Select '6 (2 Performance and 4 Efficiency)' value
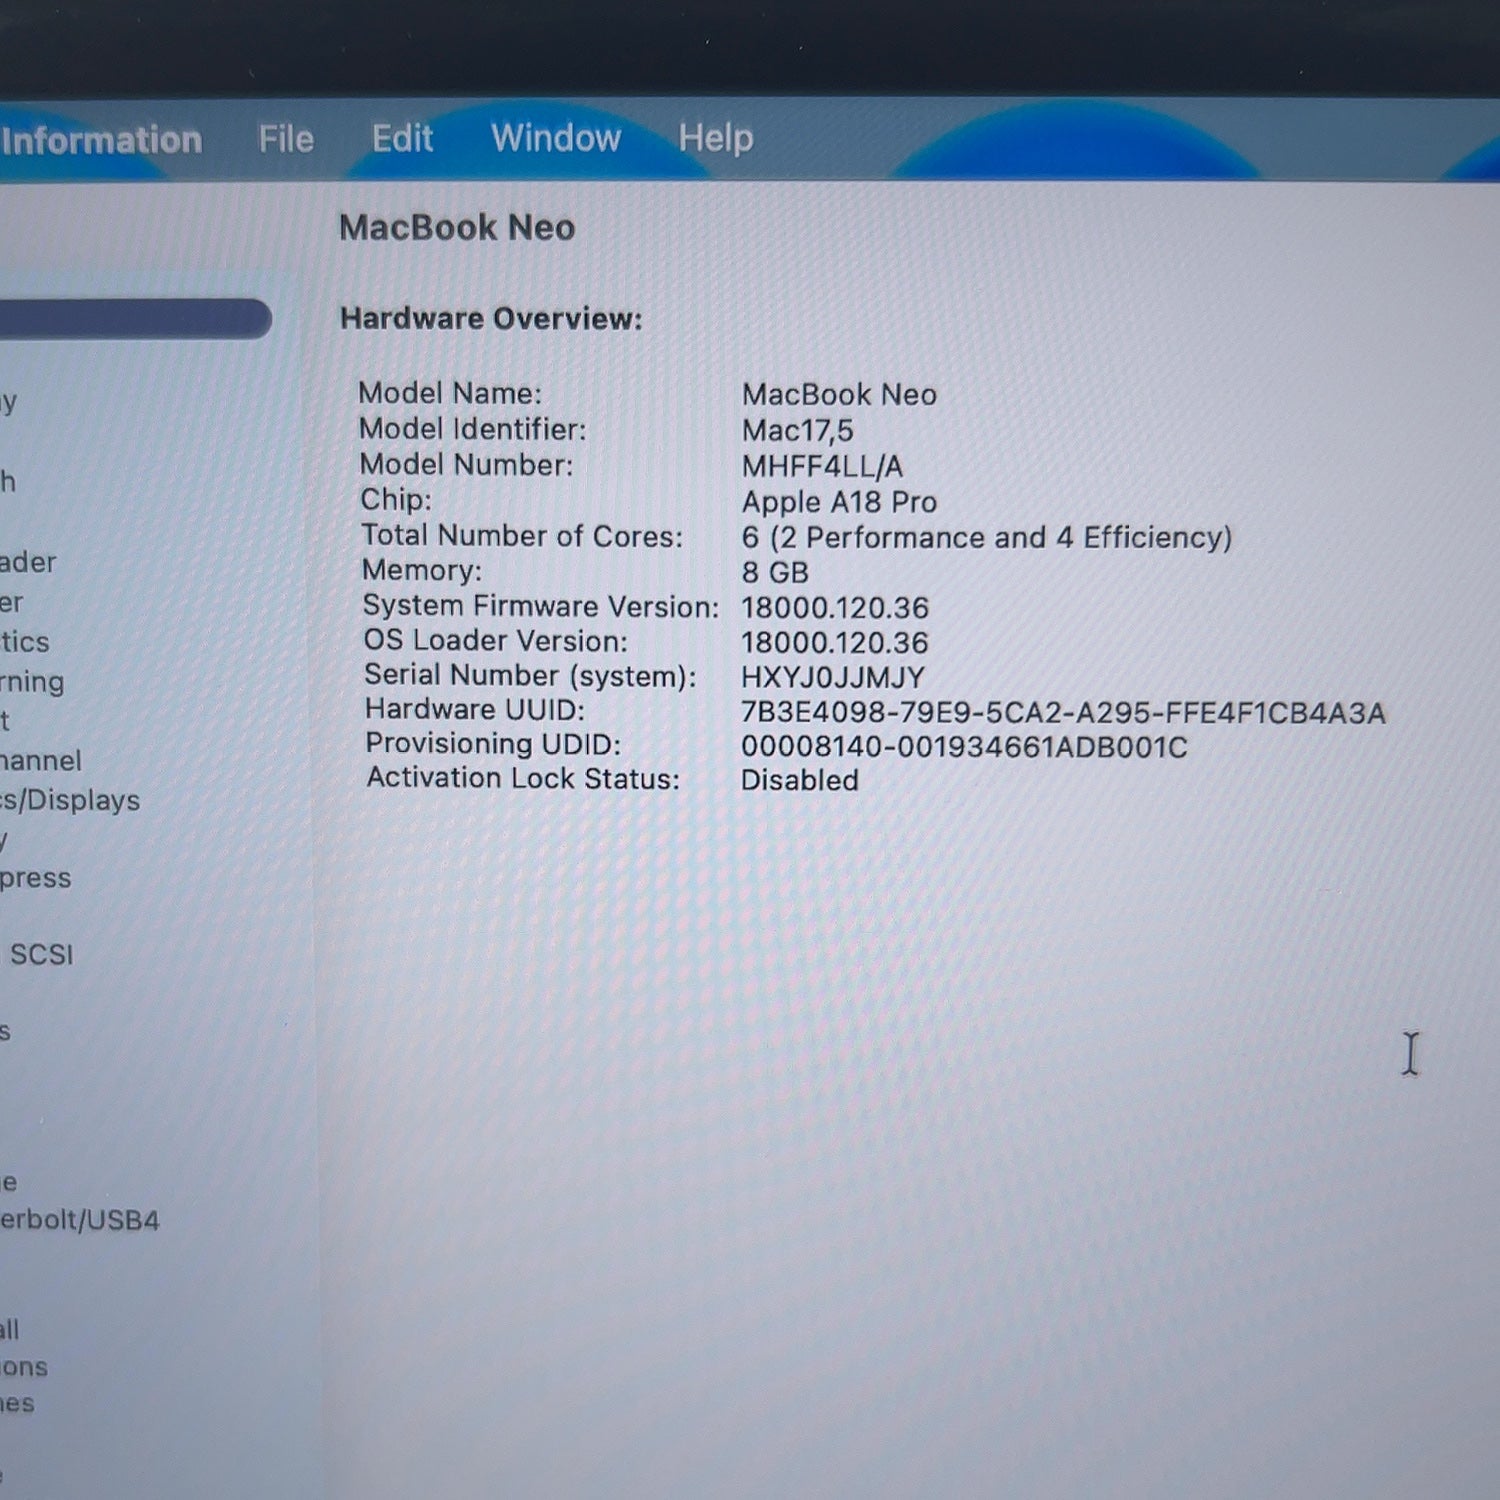This screenshot has width=1500, height=1500. coord(987,538)
